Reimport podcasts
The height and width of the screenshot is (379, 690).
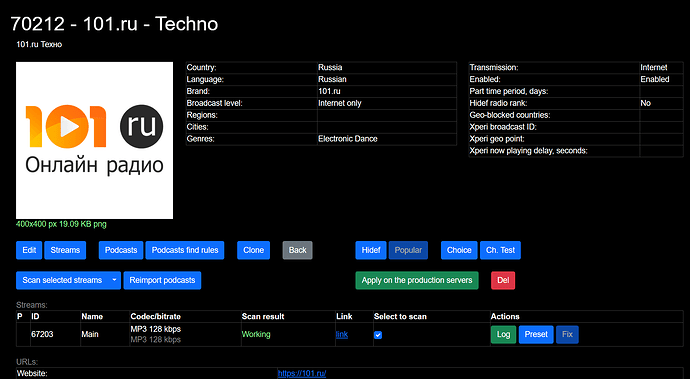coord(162,280)
